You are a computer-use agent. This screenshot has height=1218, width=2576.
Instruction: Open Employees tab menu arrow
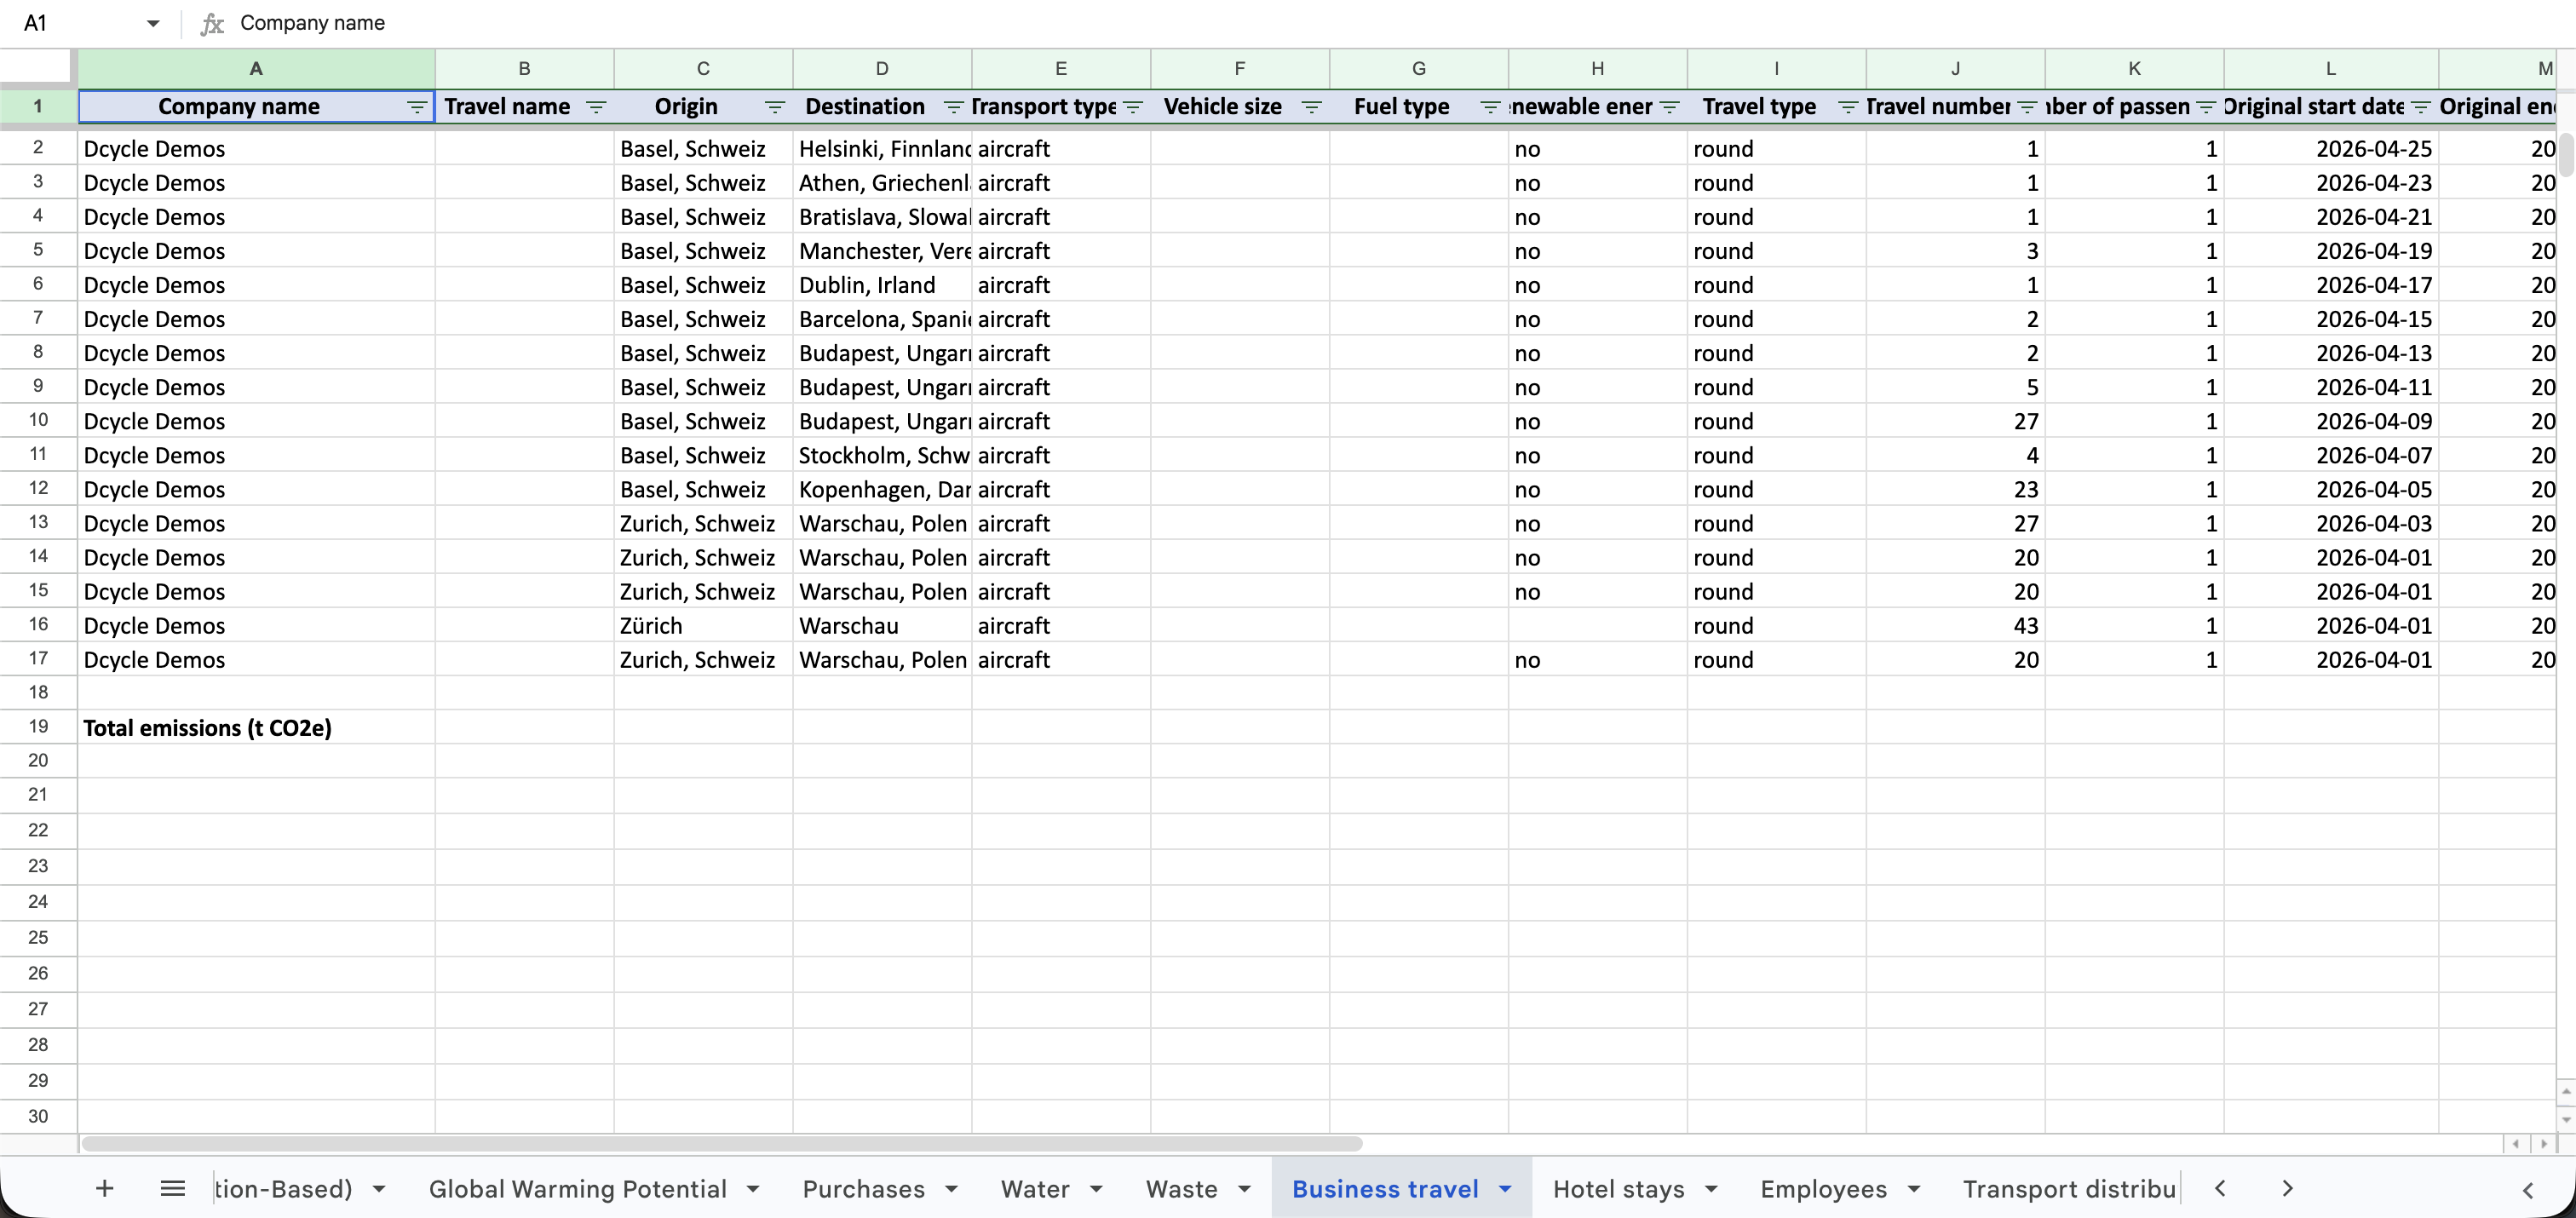tap(1914, 1189)
